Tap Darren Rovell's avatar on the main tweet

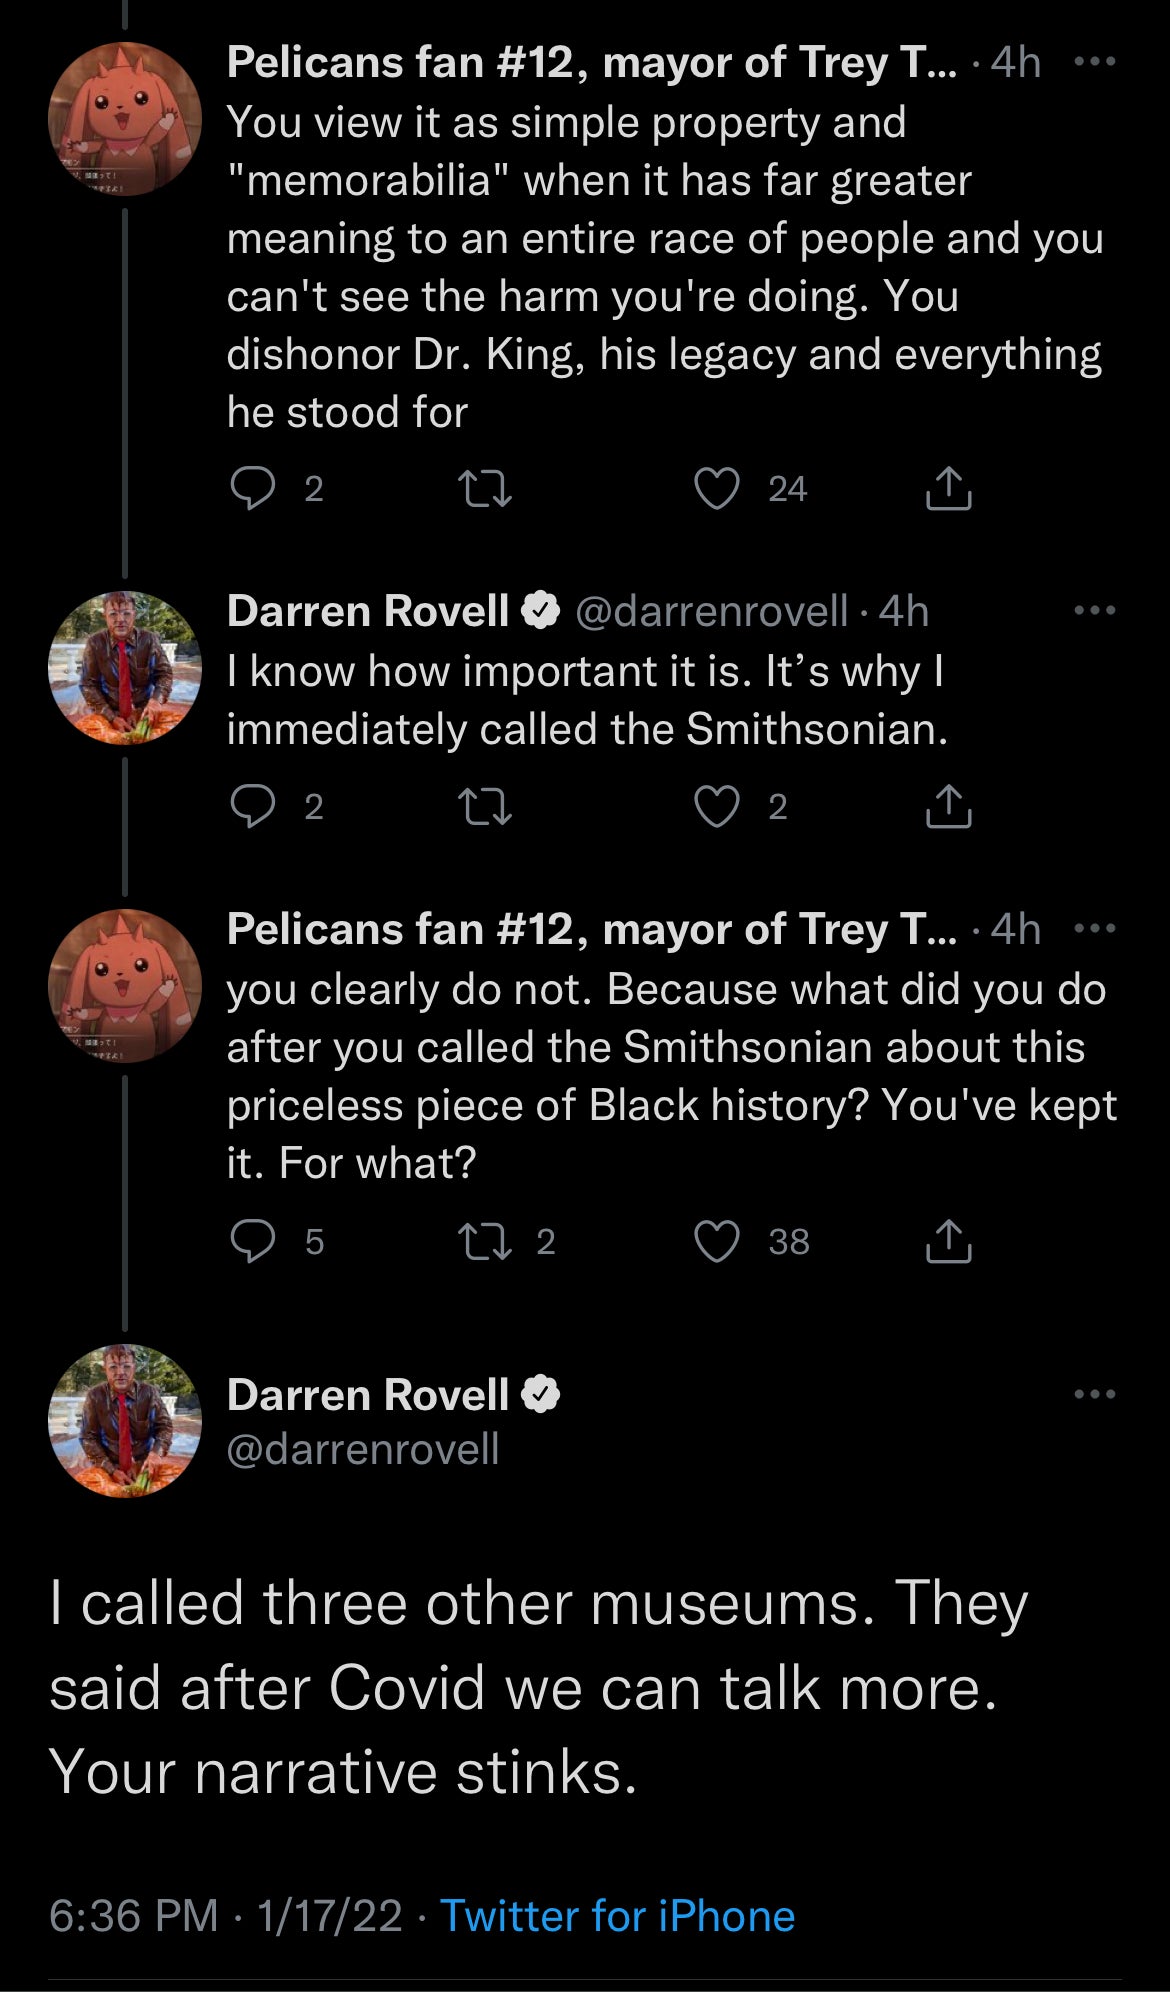(x=125, y=1421)
